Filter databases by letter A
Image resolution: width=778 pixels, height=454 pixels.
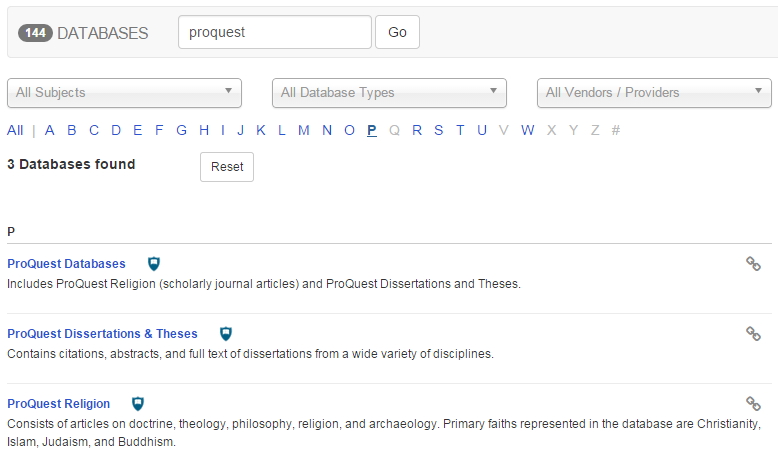49,130
